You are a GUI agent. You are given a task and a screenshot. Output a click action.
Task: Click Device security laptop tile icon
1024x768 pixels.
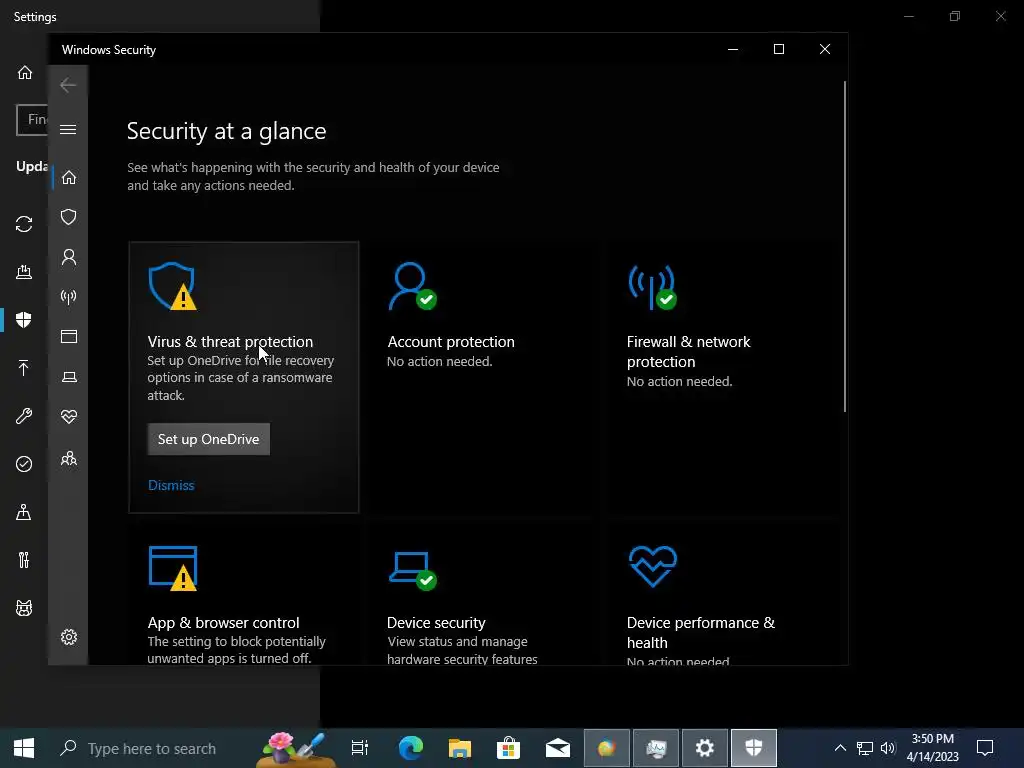[x=412, y=571]
